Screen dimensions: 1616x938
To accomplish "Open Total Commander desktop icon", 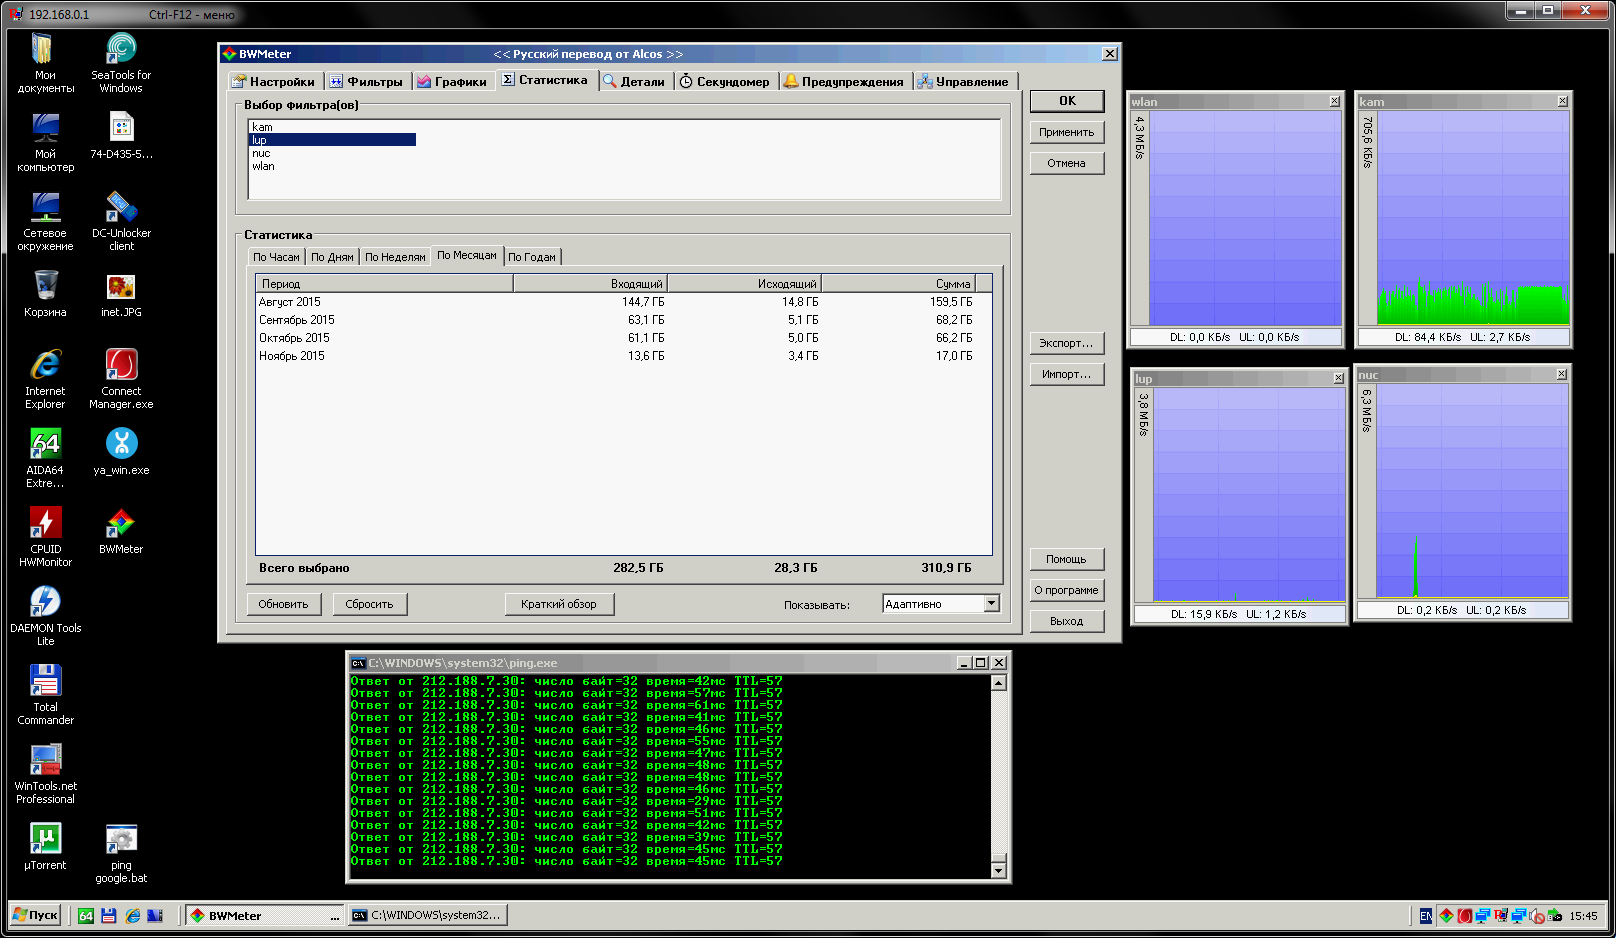I will pos(45,695).
